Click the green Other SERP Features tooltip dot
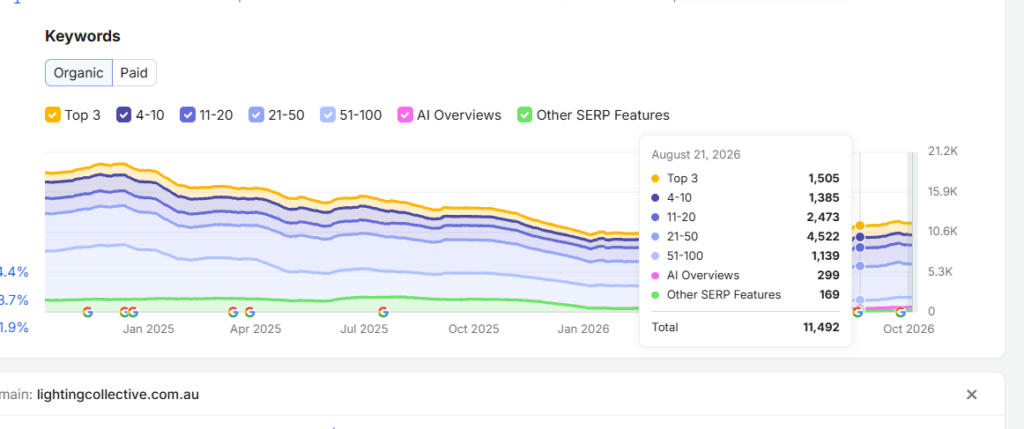The width and height of the screenshot is (1024, 429). coord(655,295)
